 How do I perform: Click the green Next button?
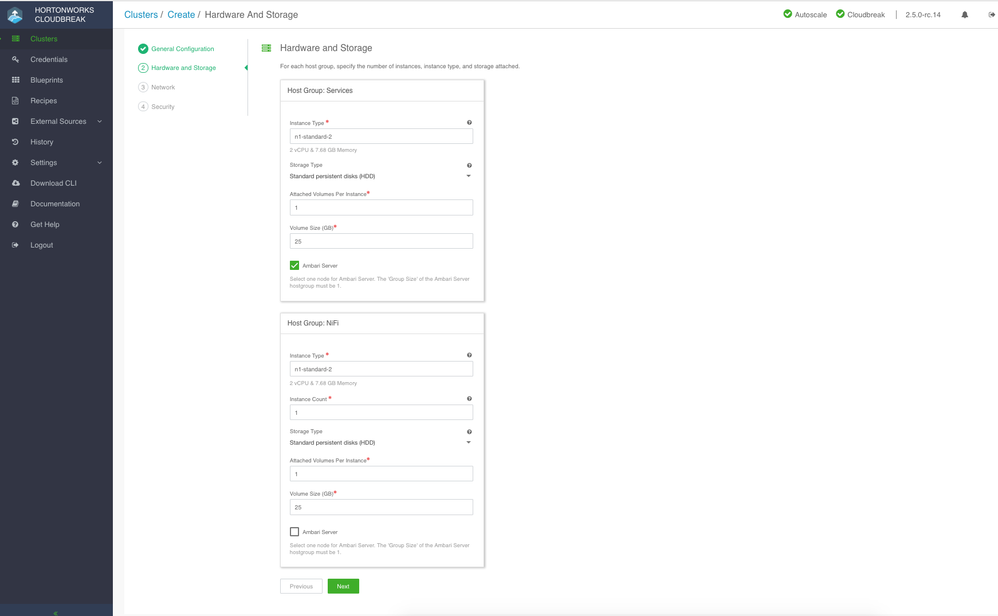pyautogui.click(x=343, y=586)
